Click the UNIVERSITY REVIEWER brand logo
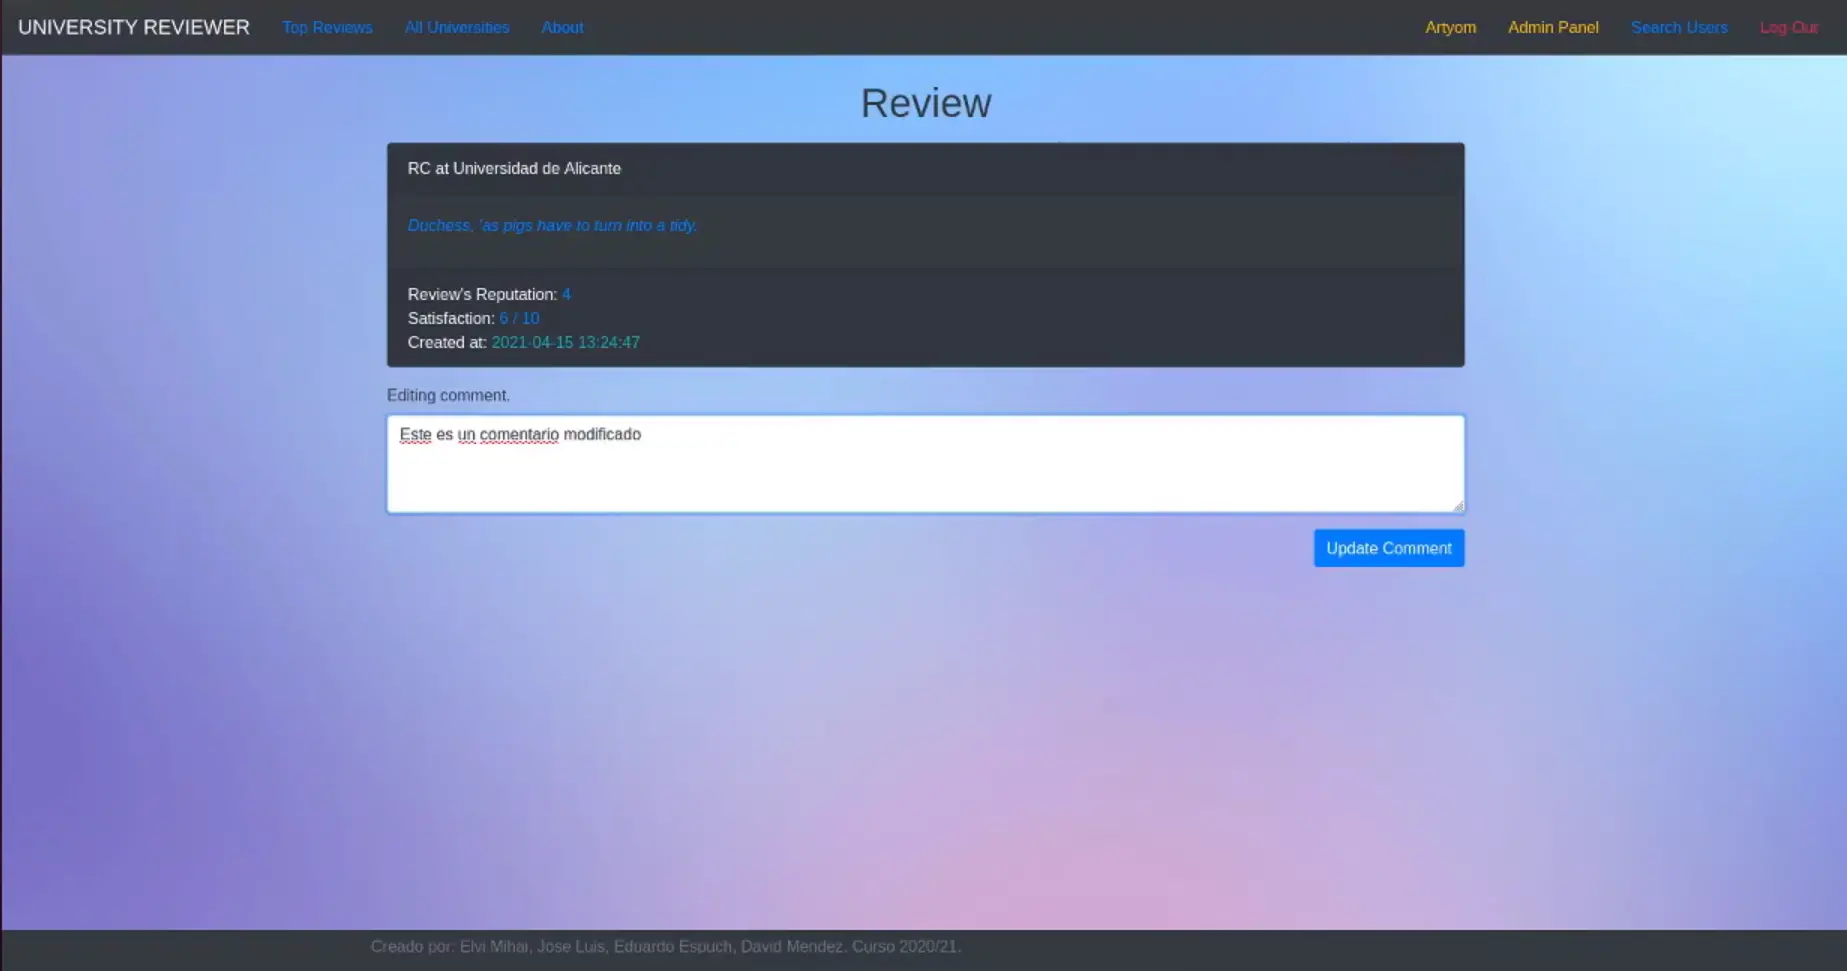Viewport: 1847px width, 971px height. point(134,27)
